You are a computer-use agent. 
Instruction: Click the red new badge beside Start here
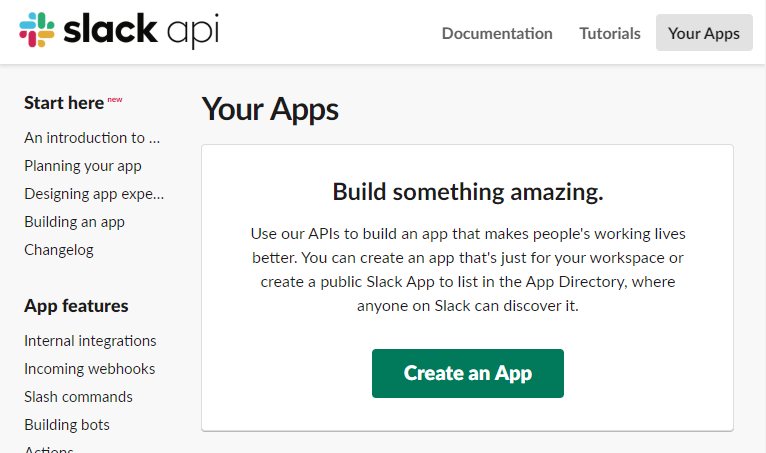click(115, 100)
